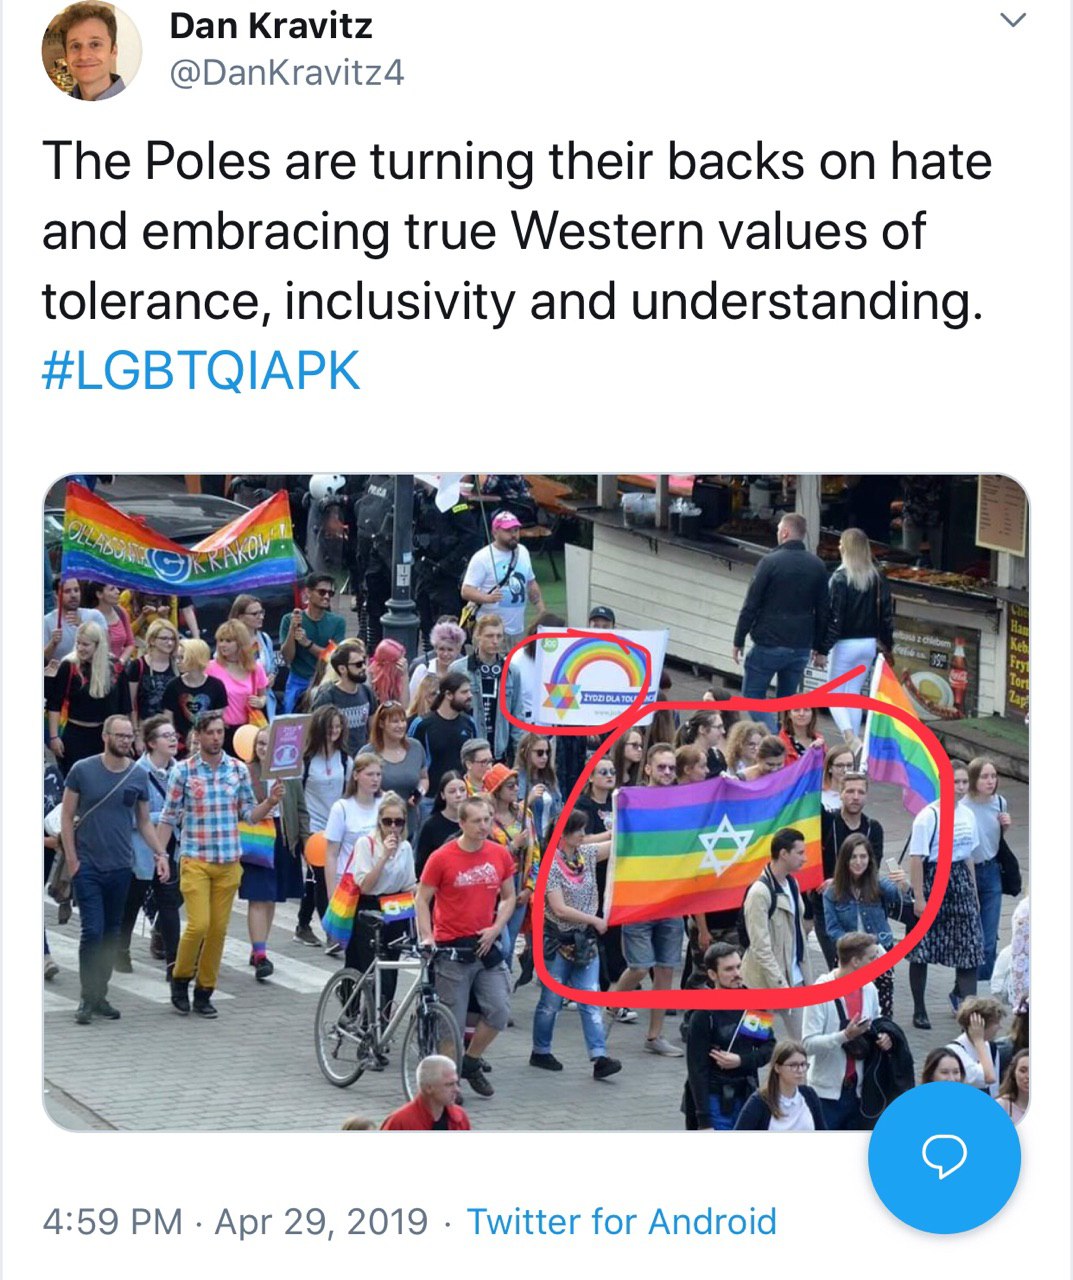The height and width of the screenshot is (1280, 1073).
Task: Open the #LGBTQIAPK hashtag
Action: click(201, 372)
